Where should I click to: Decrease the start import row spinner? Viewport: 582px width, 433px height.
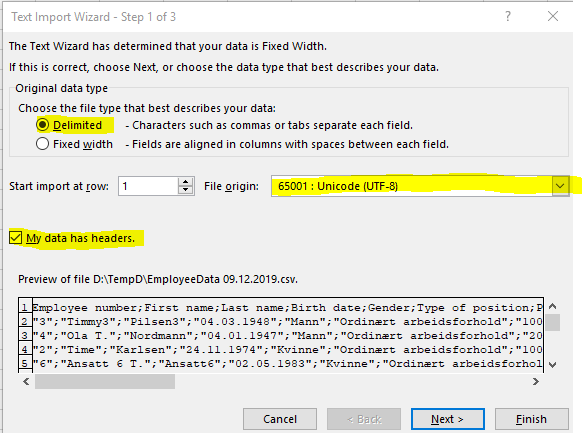pos(186,190)
